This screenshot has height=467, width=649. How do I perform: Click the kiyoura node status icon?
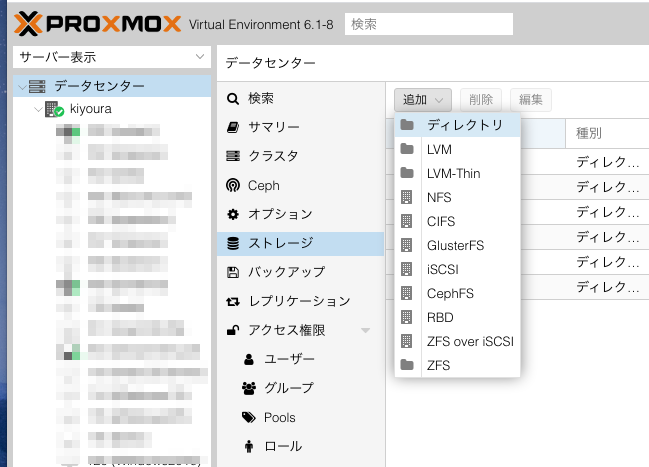54,109
